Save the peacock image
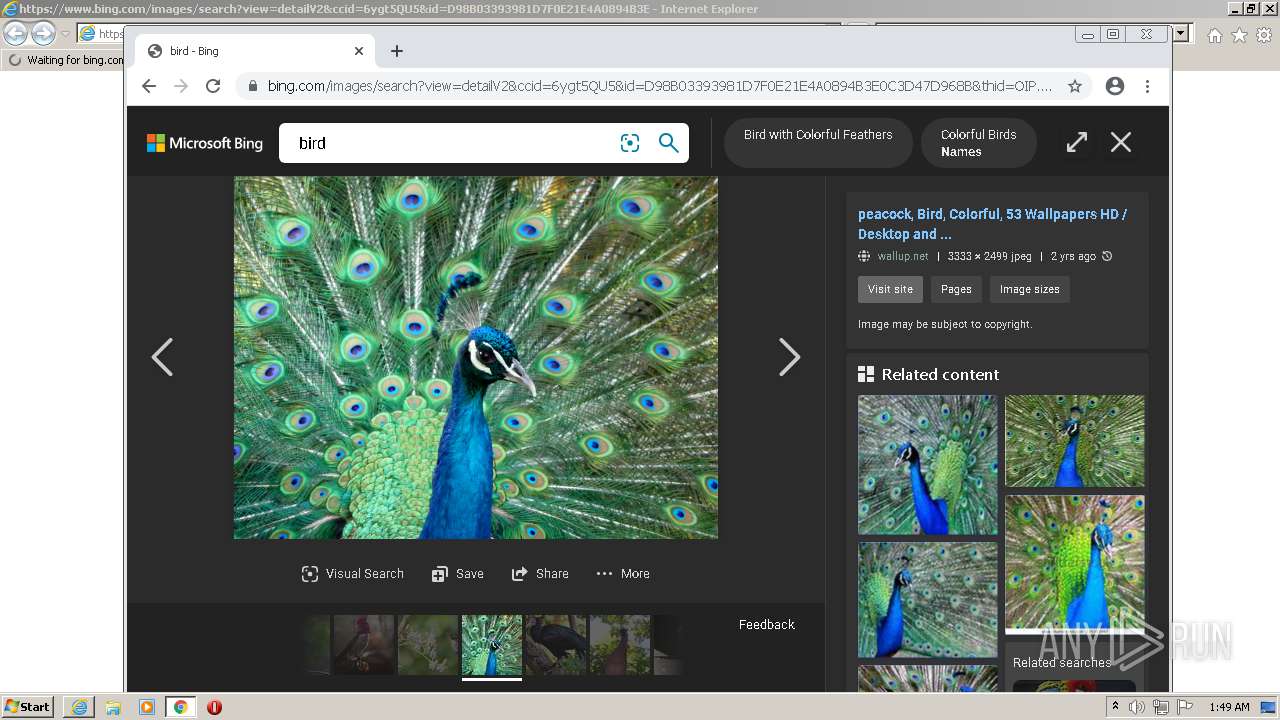1280x720 pixels. (458, 574)
